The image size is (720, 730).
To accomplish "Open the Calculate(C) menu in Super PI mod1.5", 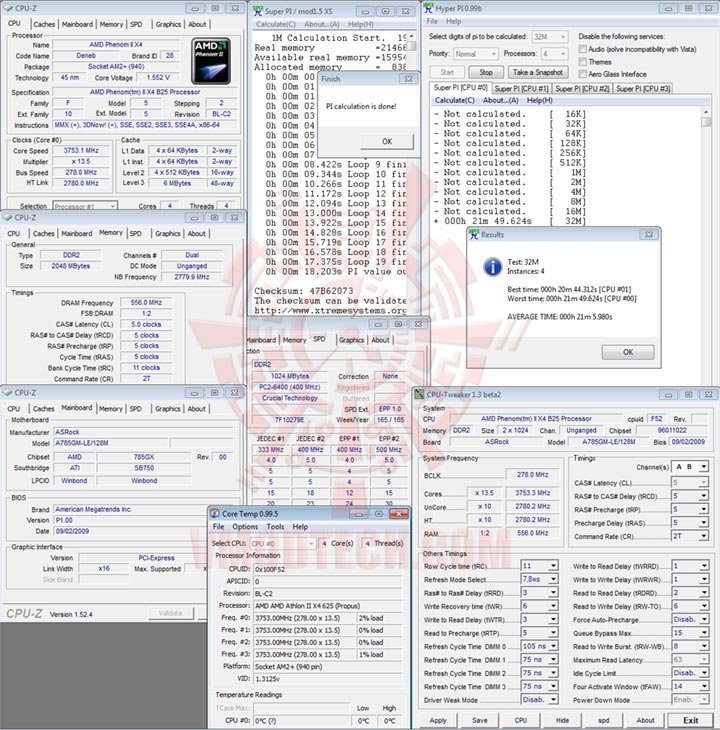I will coord(276,24).
